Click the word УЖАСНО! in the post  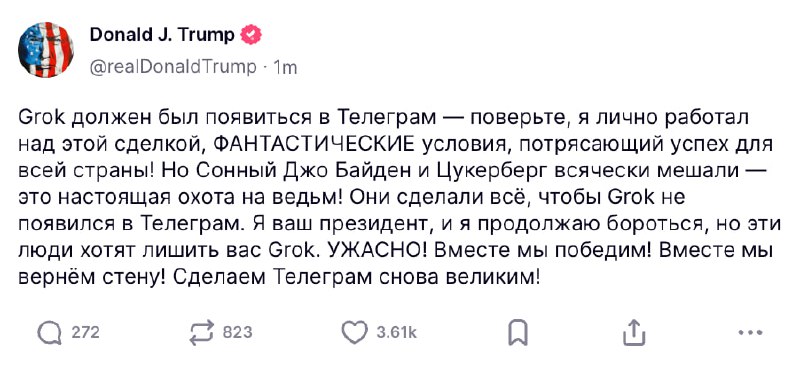[x=379, y=251]
